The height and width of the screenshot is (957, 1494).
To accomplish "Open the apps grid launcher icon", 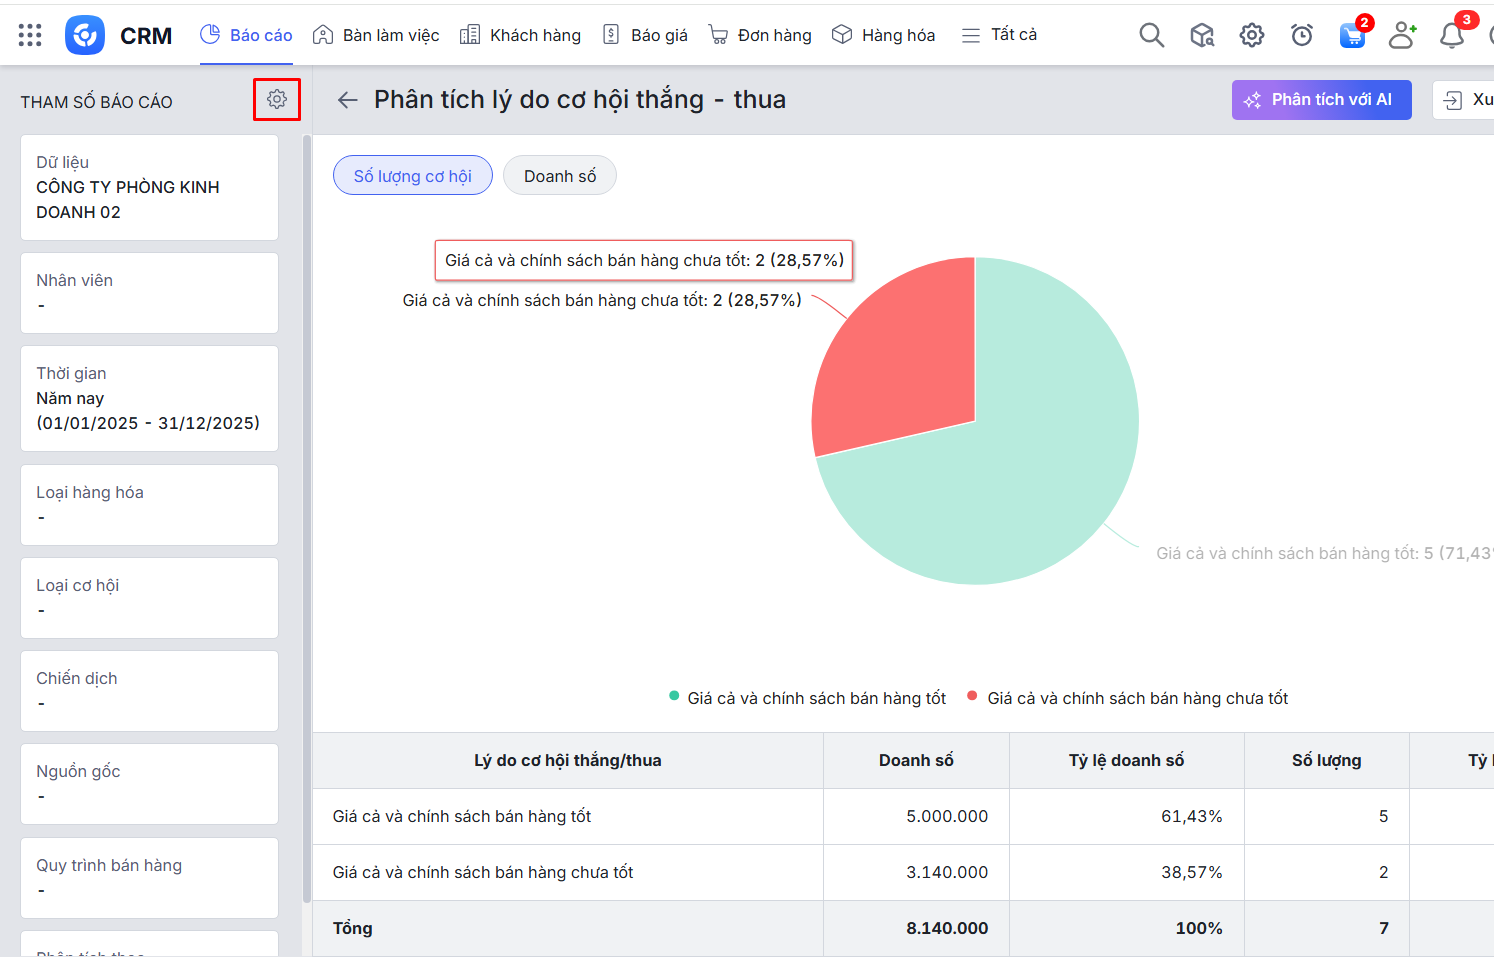I will click(x=30, y=35).
